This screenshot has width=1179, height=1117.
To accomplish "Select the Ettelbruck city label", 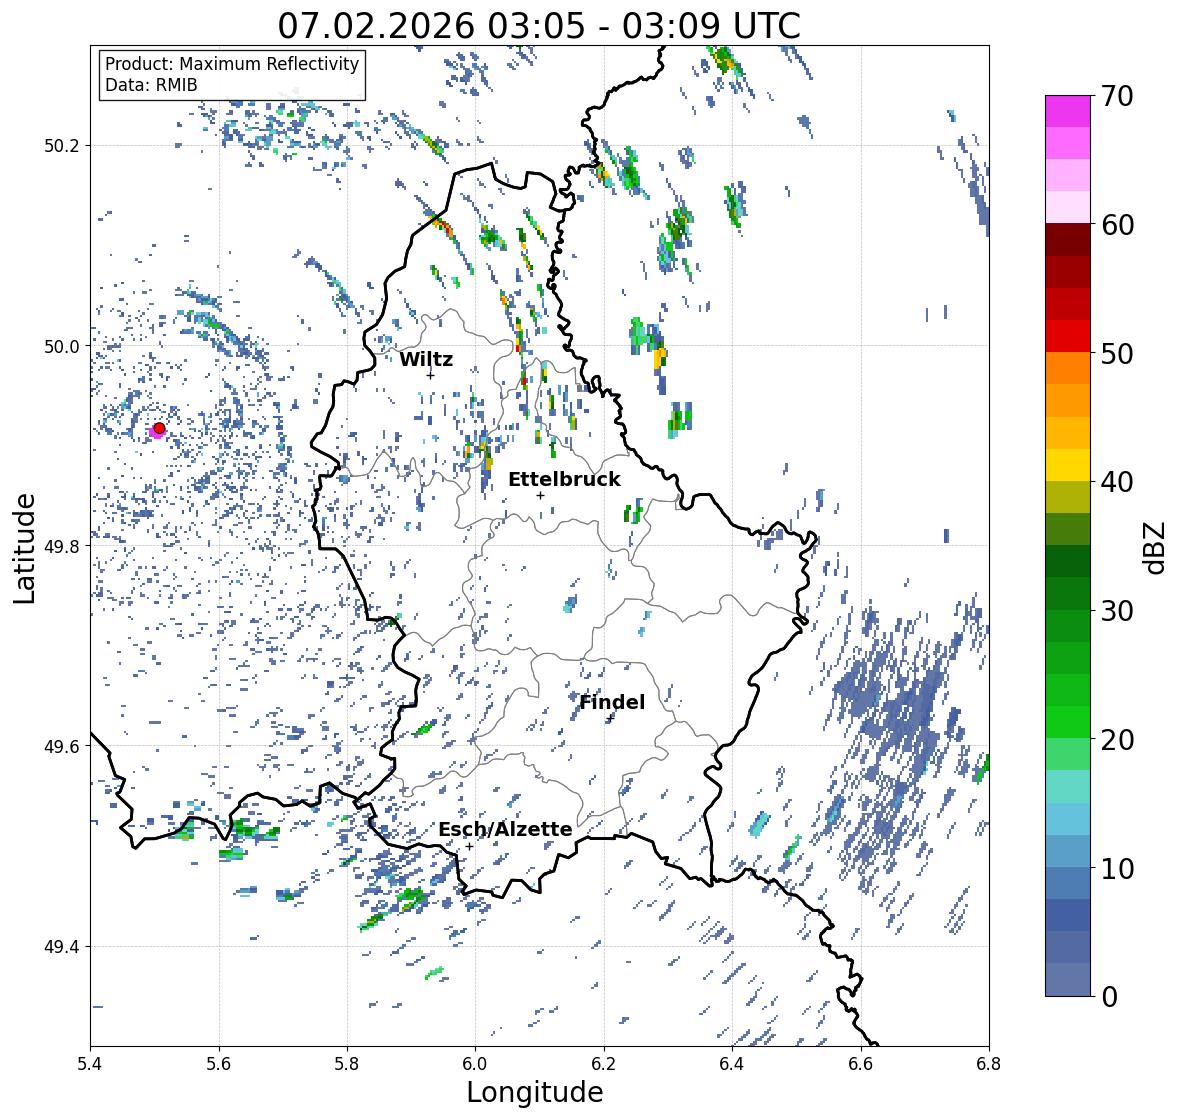I will (564, 480).
